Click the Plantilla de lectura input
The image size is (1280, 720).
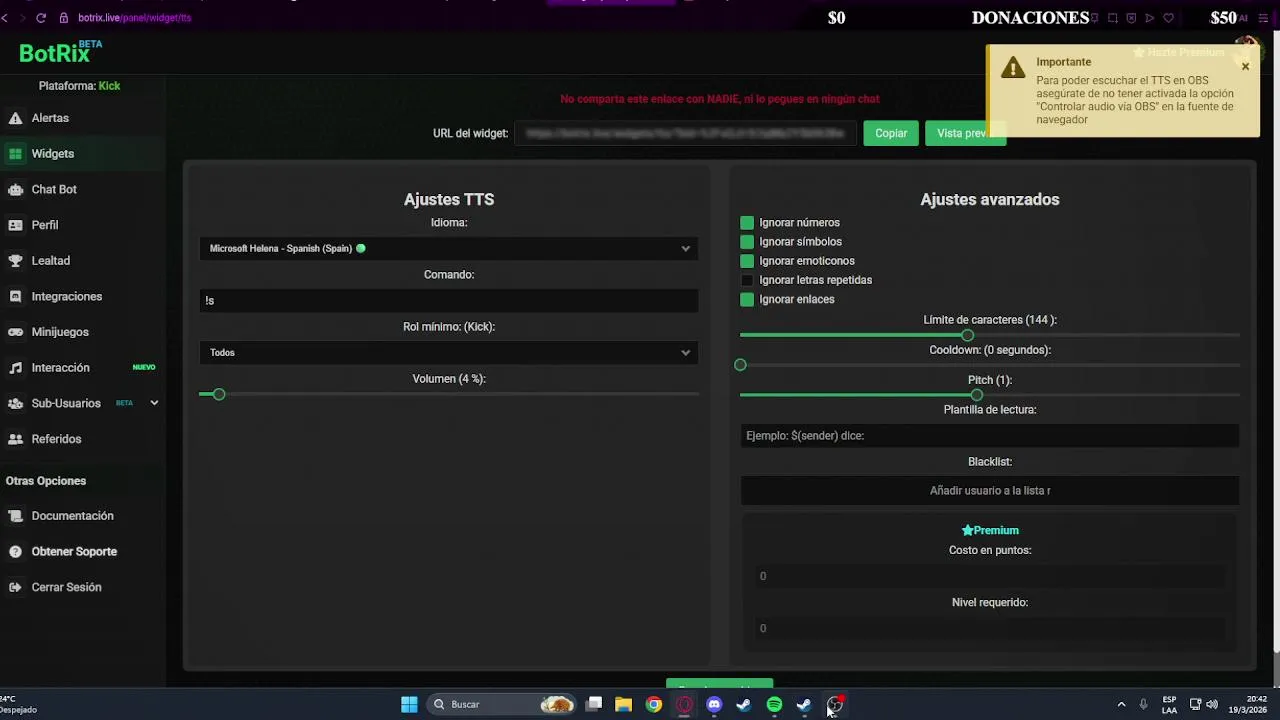tap(990, 435)
